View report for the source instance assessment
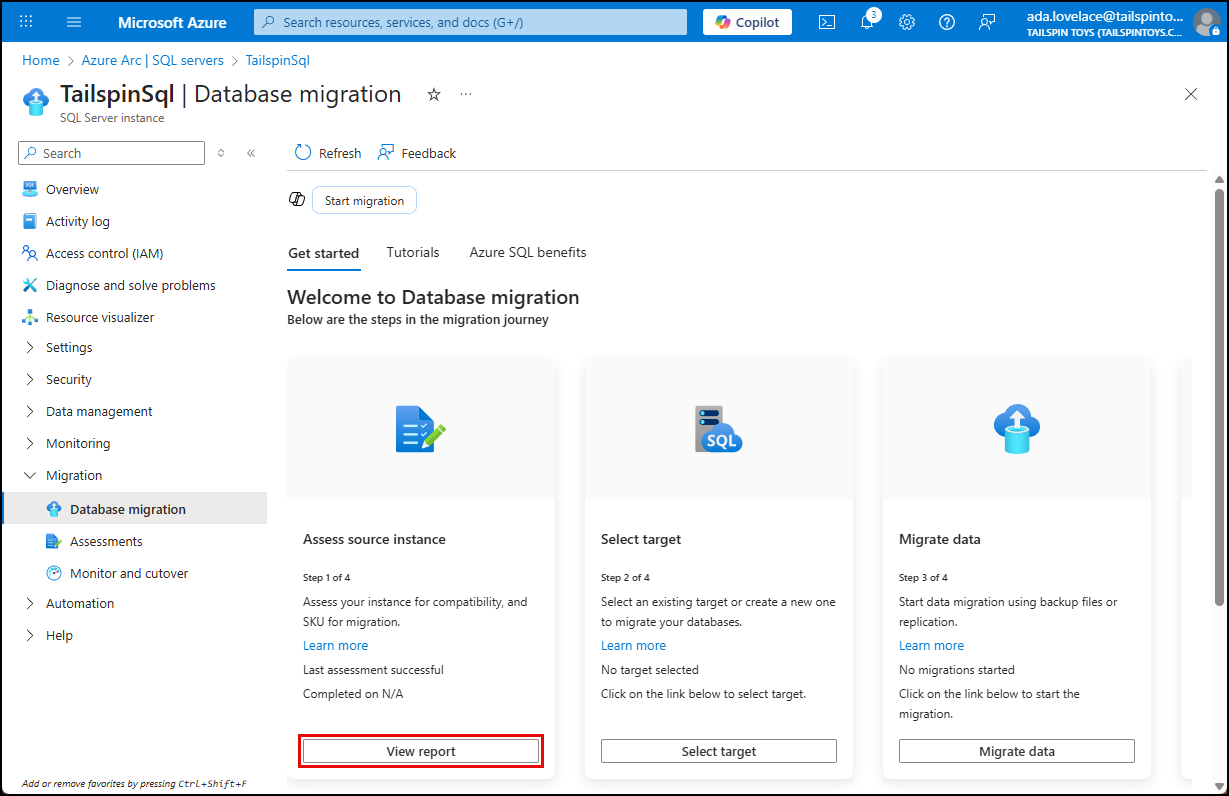Screen dimensions: 1229x796 coord(420,750)
